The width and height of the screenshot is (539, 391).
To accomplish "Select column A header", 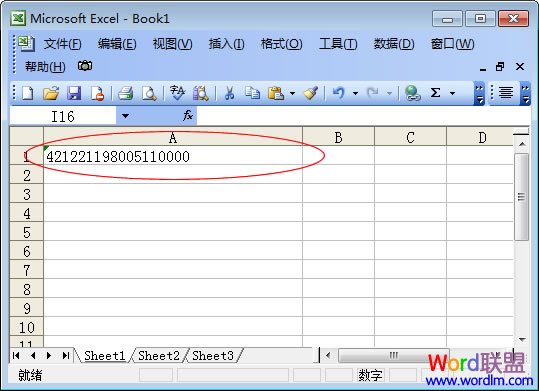I will pyautogui.click(x=173, y=138).
